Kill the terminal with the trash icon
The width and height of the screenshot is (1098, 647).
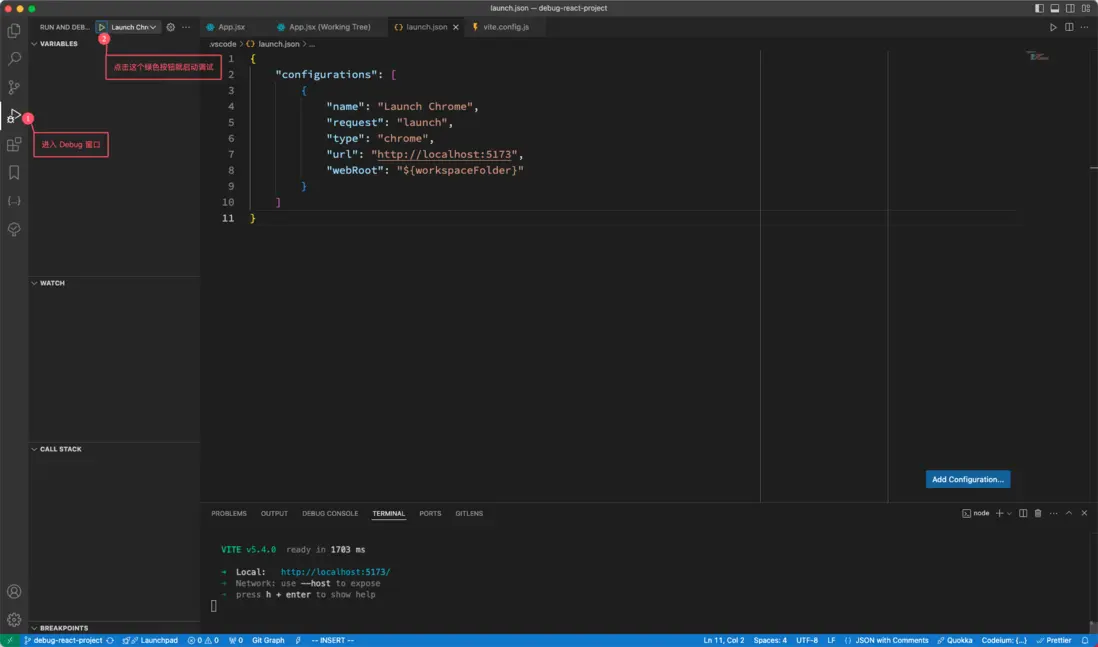pyautogui.click(x=1038, y=513)
